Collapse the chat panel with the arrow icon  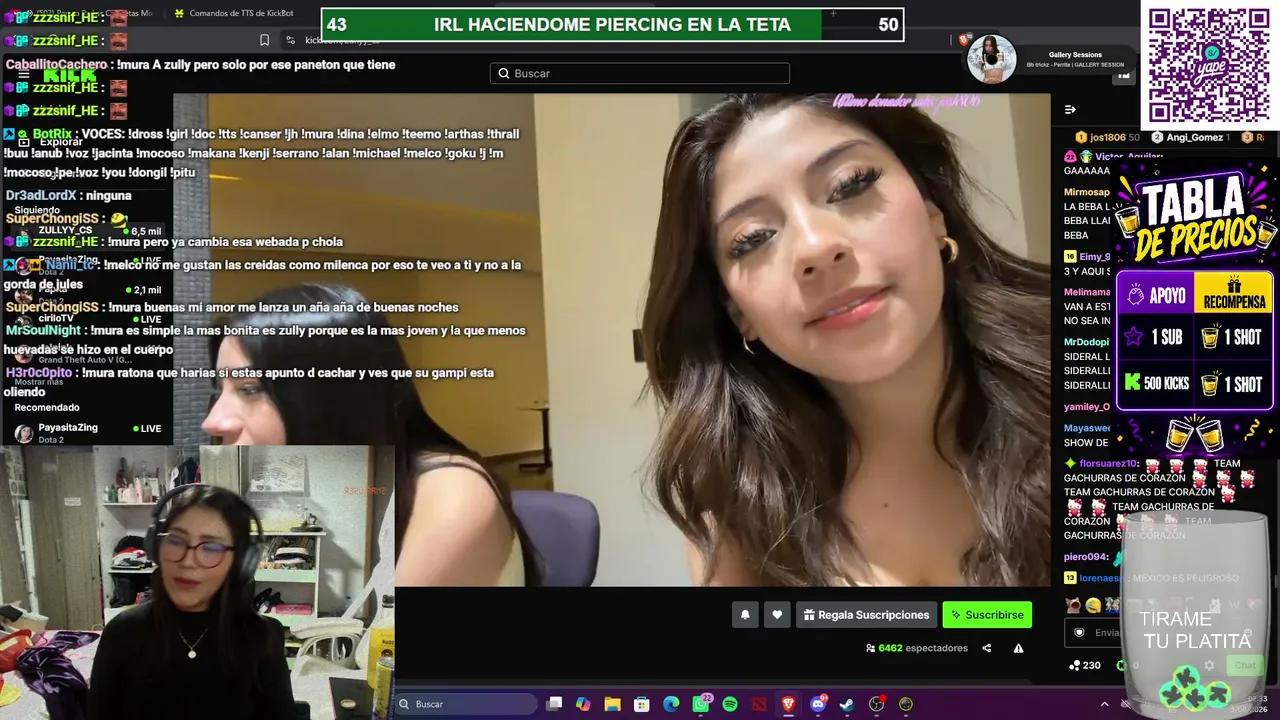point(1070,110)
